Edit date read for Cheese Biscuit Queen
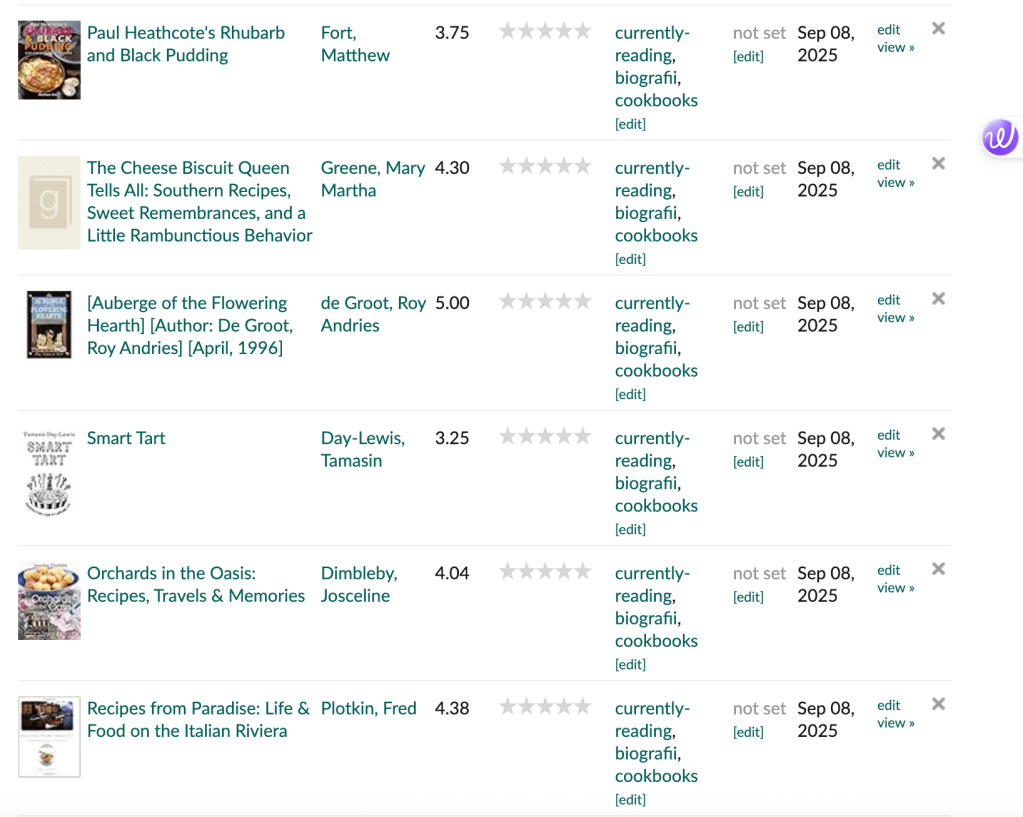Viewport: 1023px width, 817px height. coord(748,191)
